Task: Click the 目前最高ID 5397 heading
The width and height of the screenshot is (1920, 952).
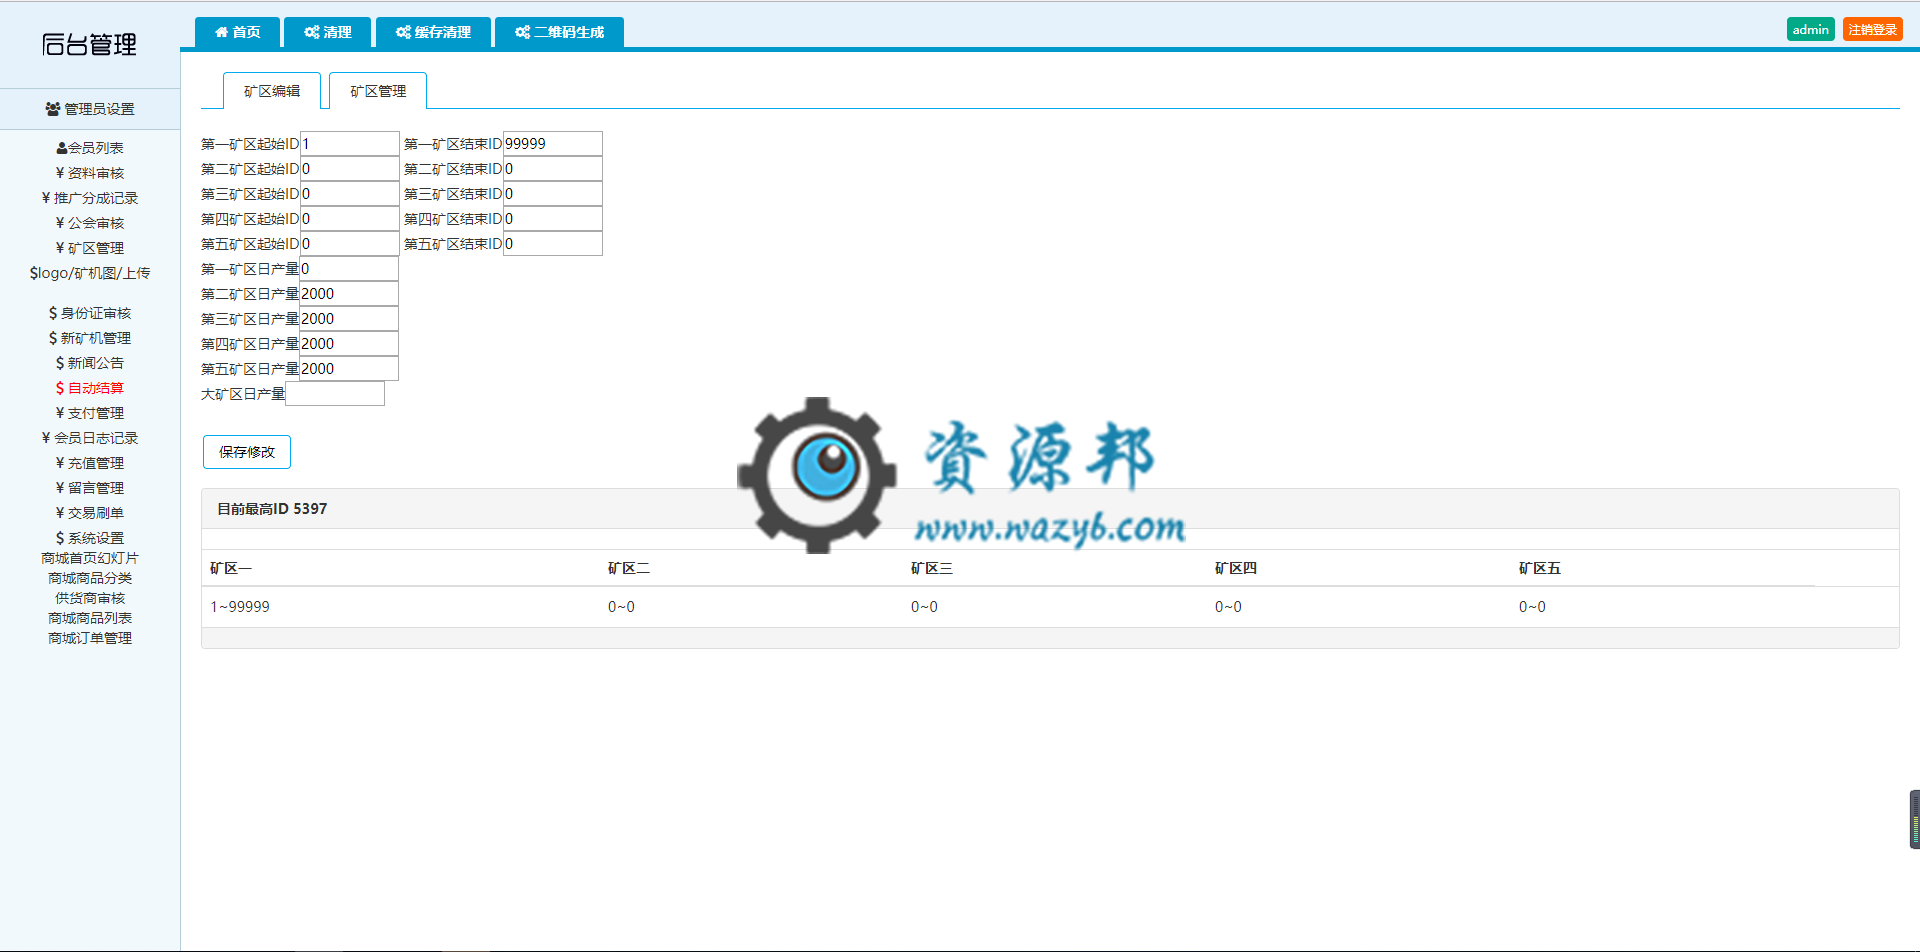Action: (x=272, y=509)
